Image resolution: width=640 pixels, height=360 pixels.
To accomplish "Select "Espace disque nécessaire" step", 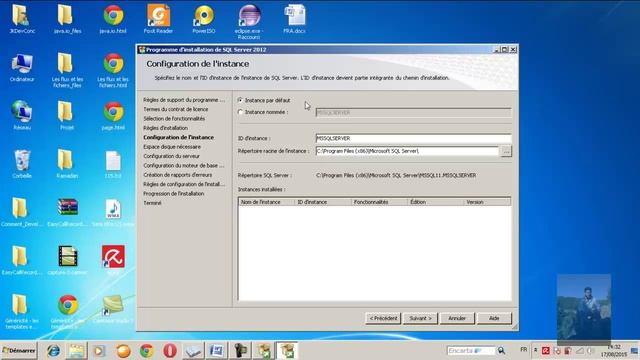I will tap(172, 147).
